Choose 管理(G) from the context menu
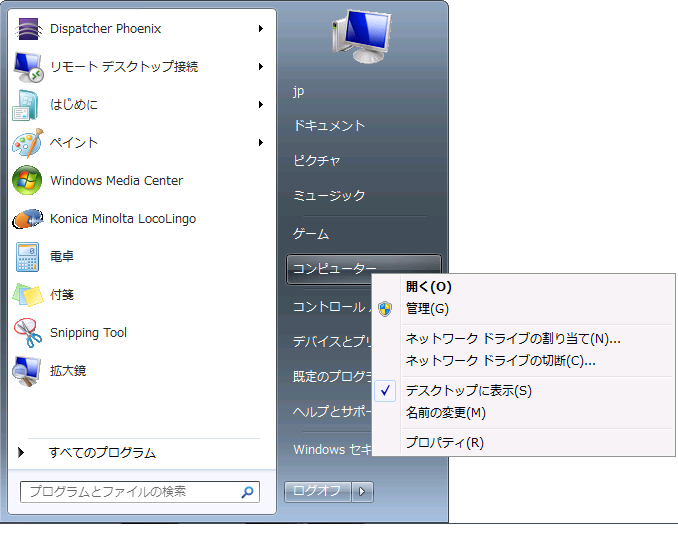Screen dimensions: 678x544 (x=427, y=309)
